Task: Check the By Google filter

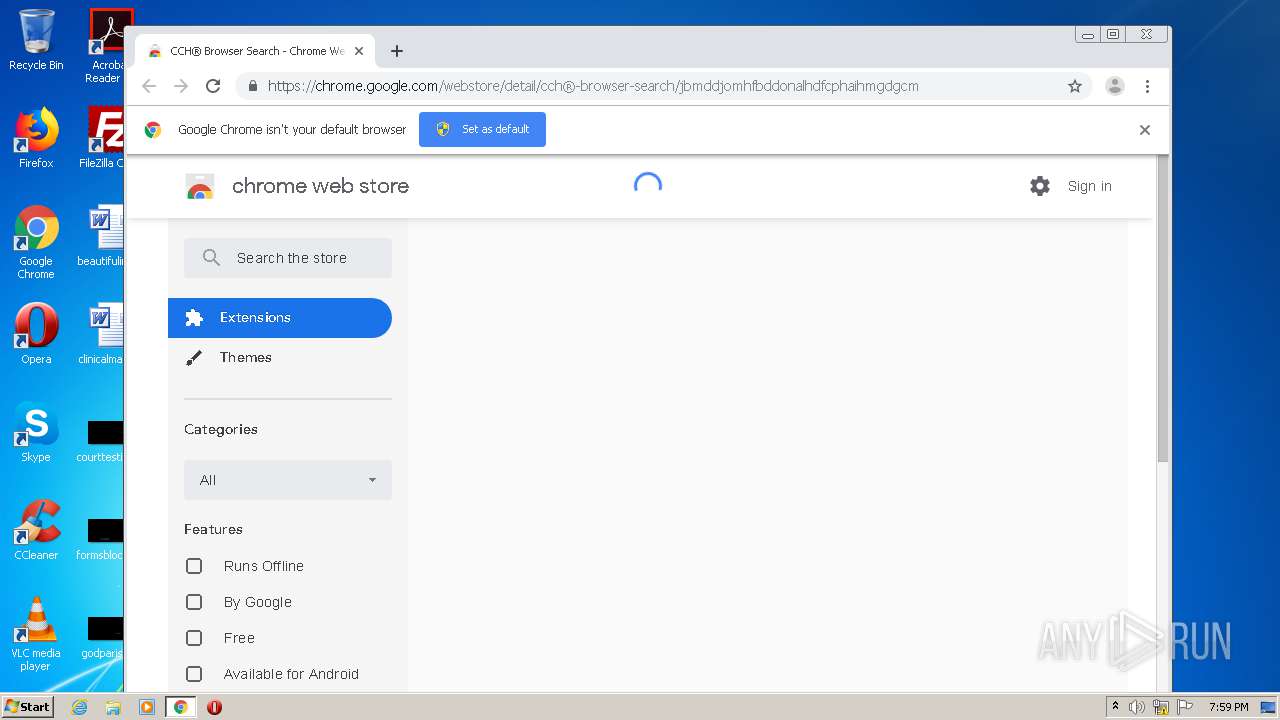Action: 194,602
